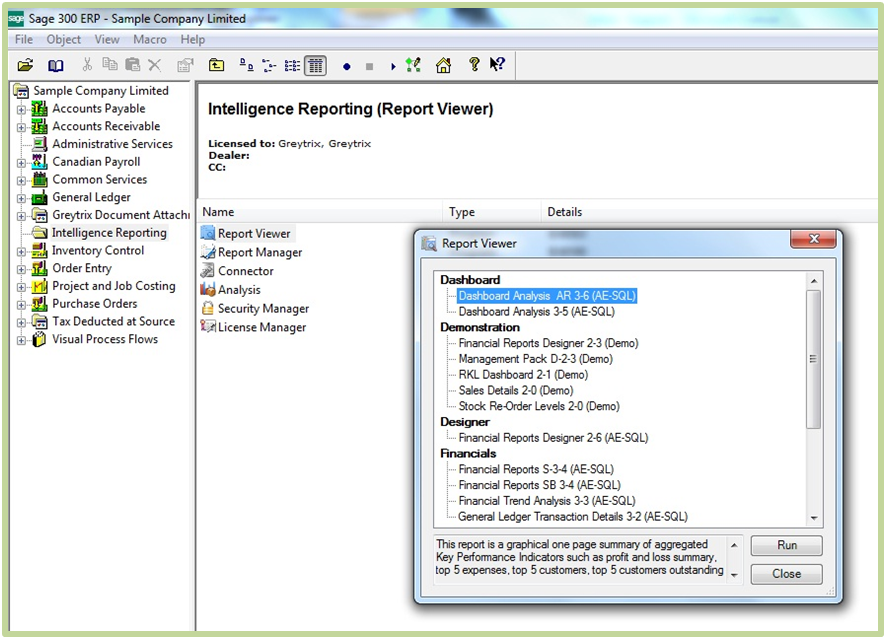Select Visual Process Flows in the tree
885x639 pixels.
pyautogui.click(x=105, y=339)
